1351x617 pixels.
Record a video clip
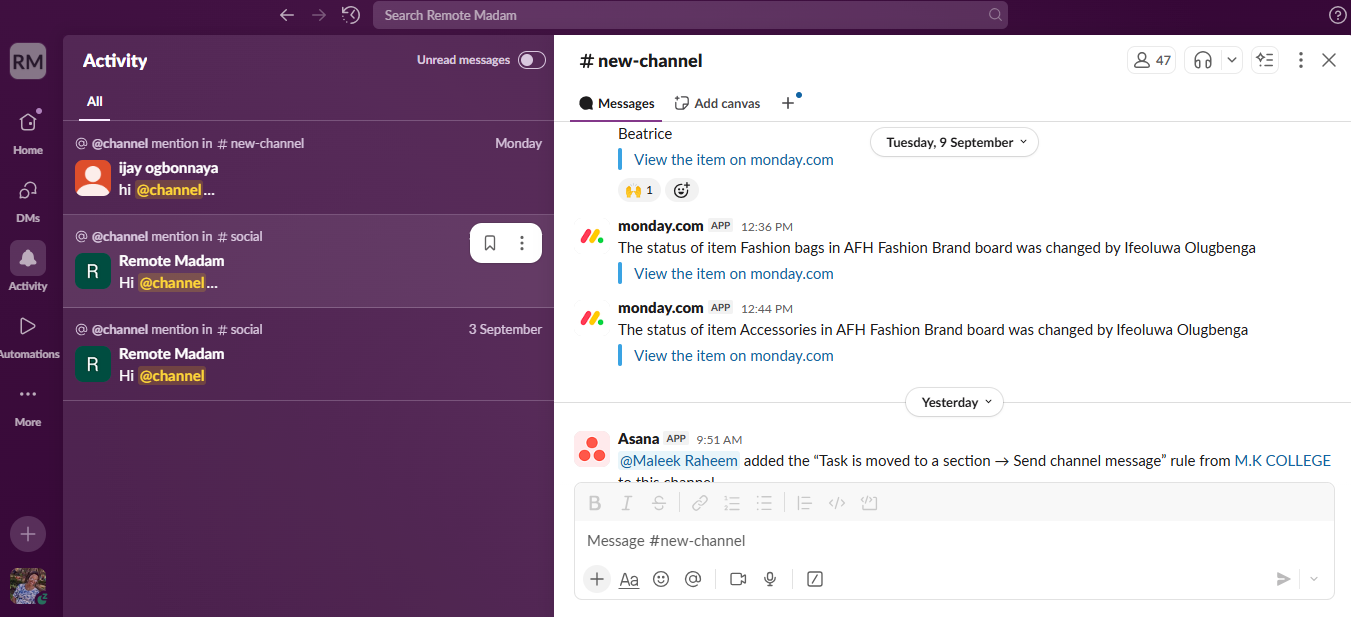click(x=738, y=579)
